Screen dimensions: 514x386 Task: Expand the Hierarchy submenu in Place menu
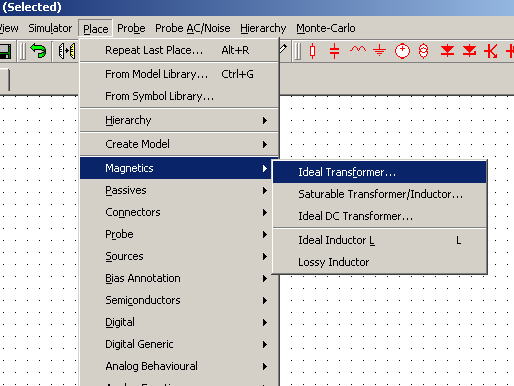coord(179,120)
